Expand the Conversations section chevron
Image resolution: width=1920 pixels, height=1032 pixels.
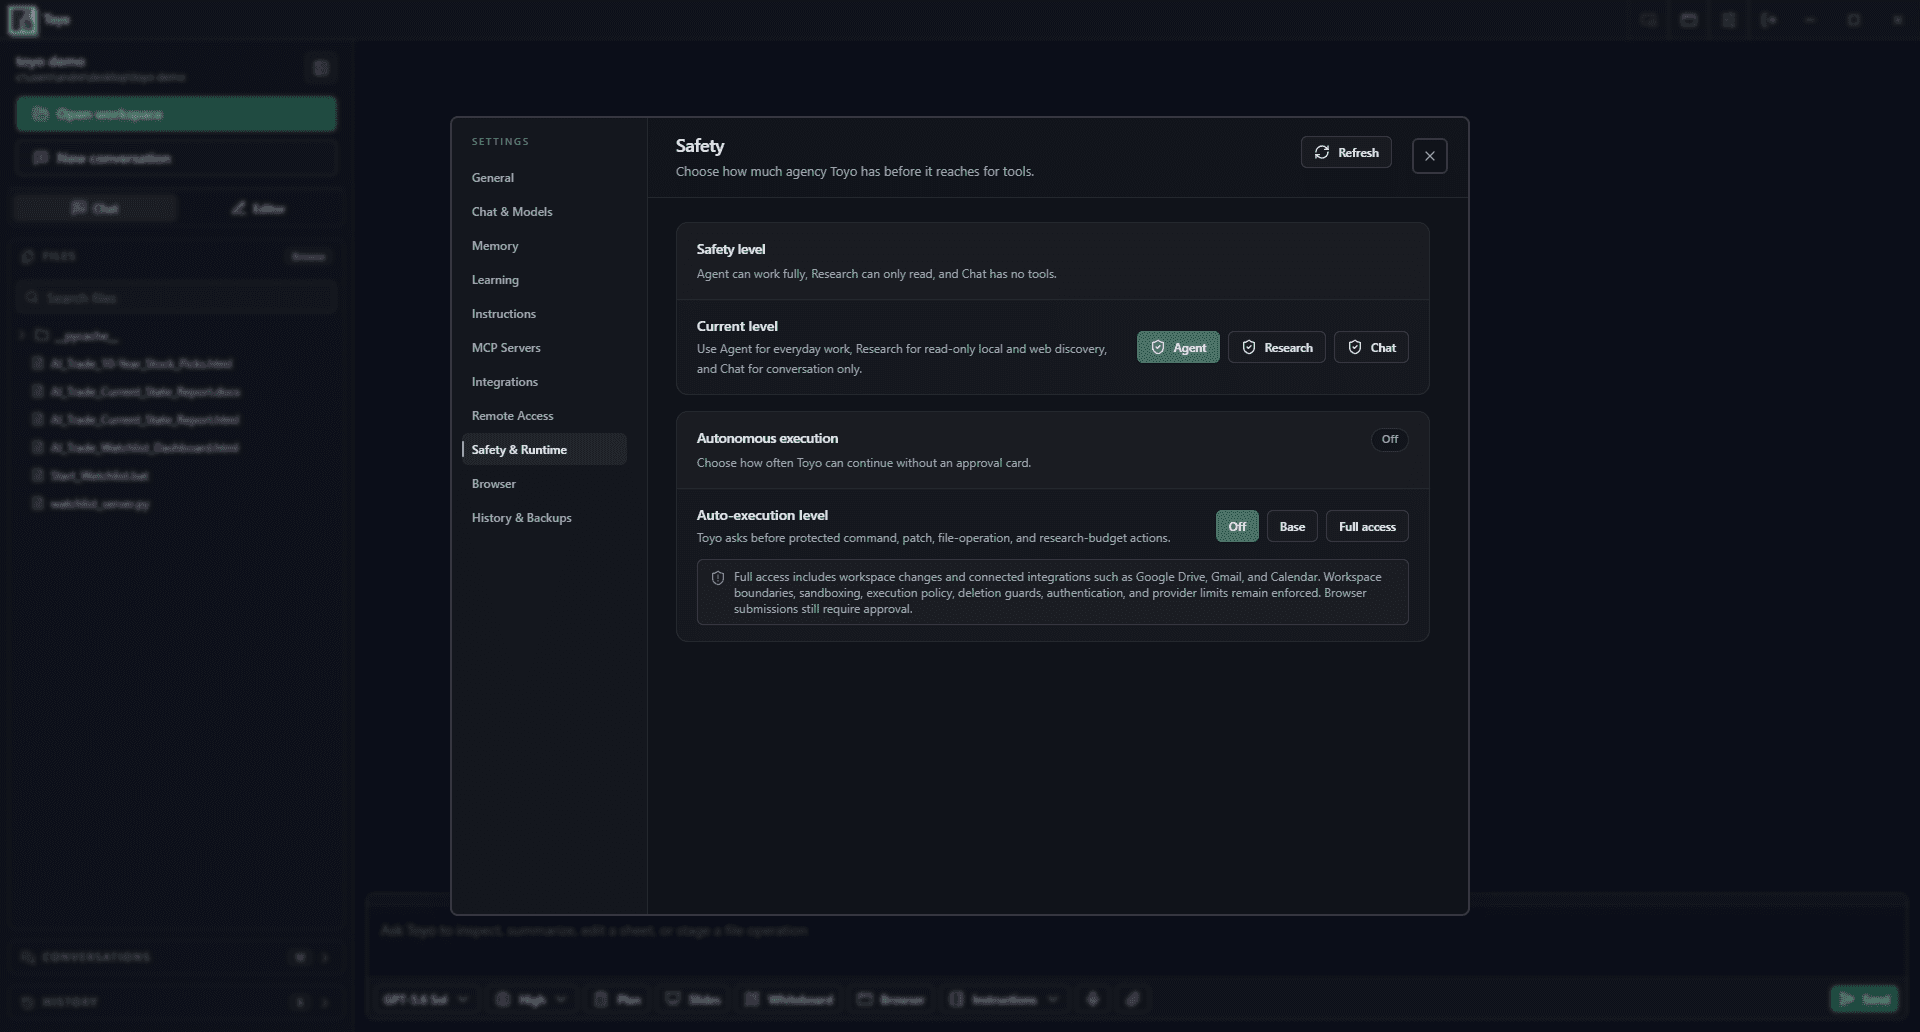click(324, 957)
